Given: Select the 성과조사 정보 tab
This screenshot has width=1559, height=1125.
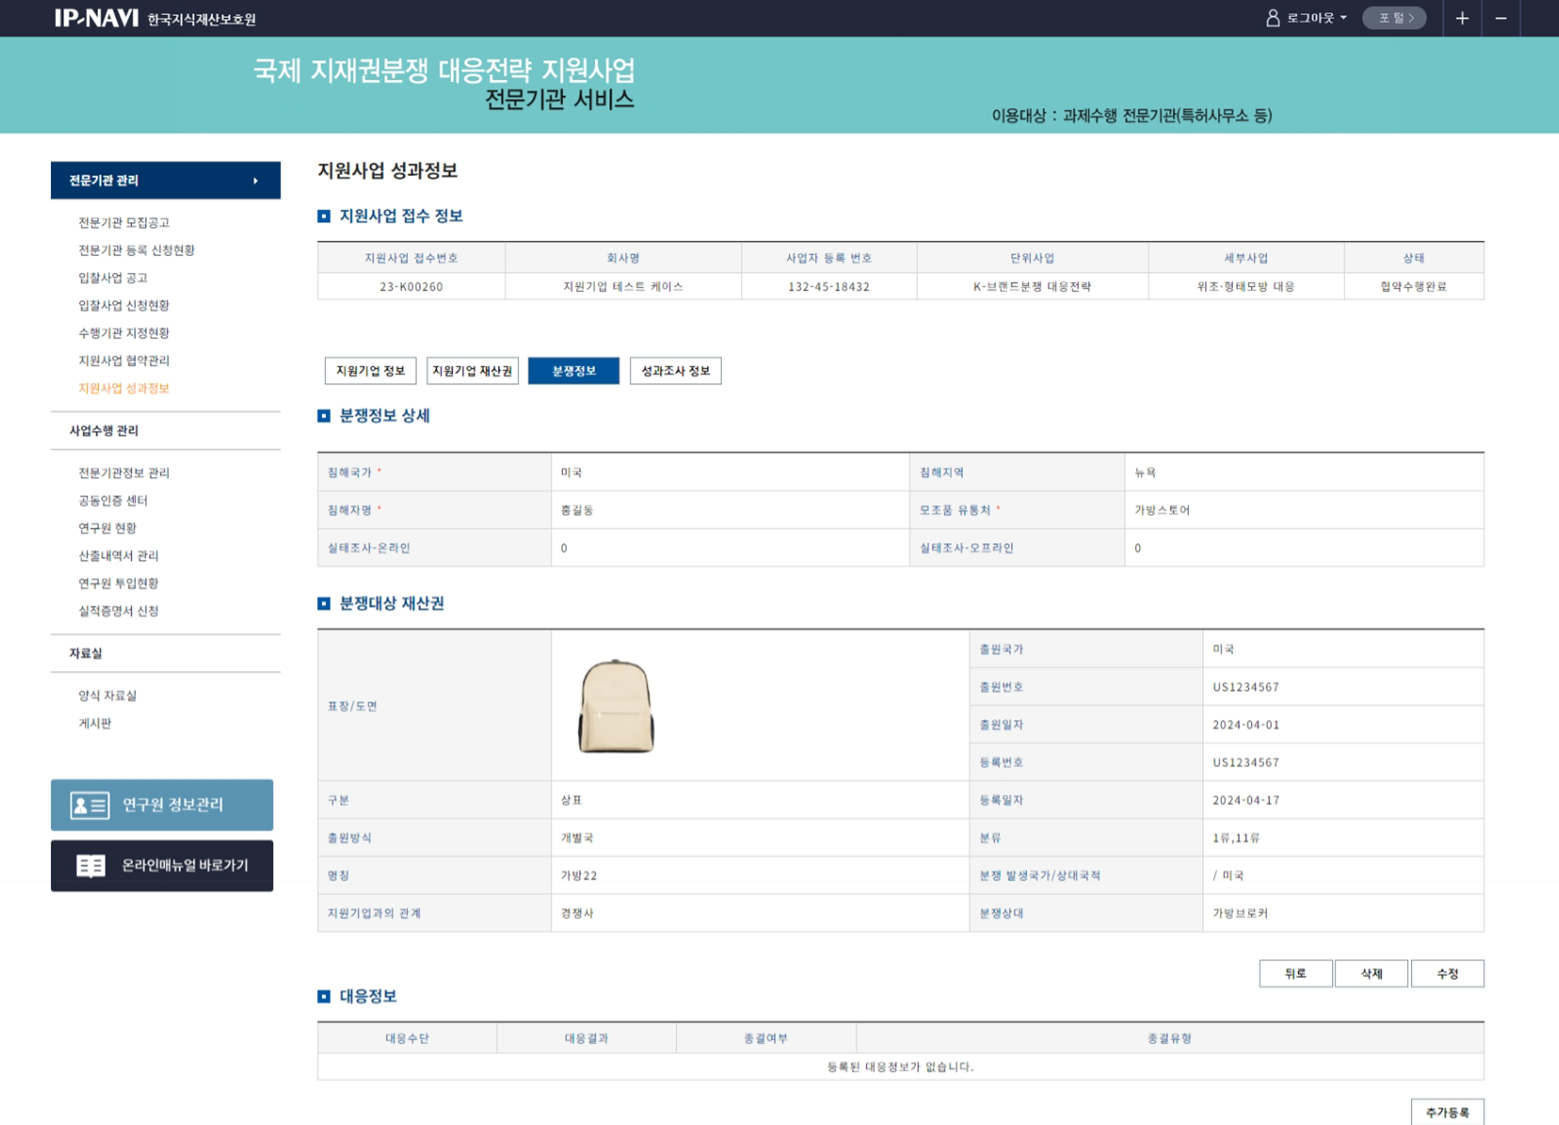Looking at the screenshot, I should (675, 371).
